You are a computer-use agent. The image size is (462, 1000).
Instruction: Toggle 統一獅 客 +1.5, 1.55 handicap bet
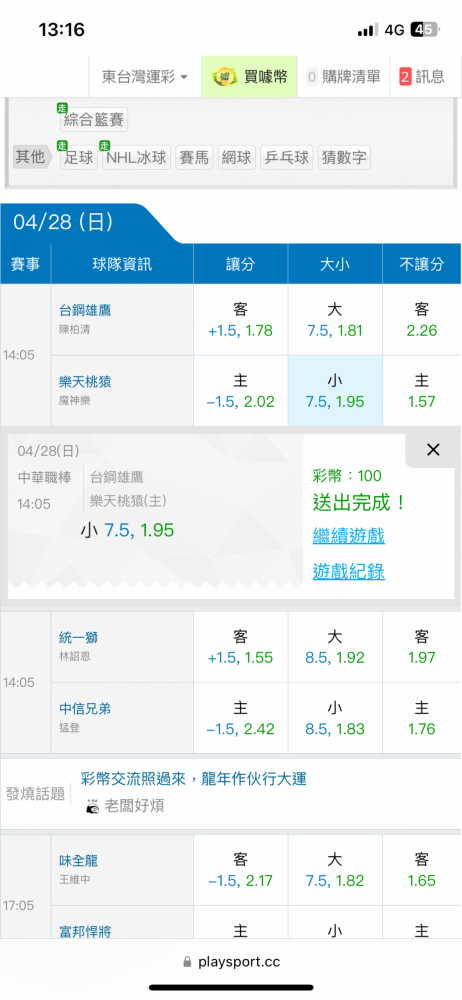click(241, 647)
